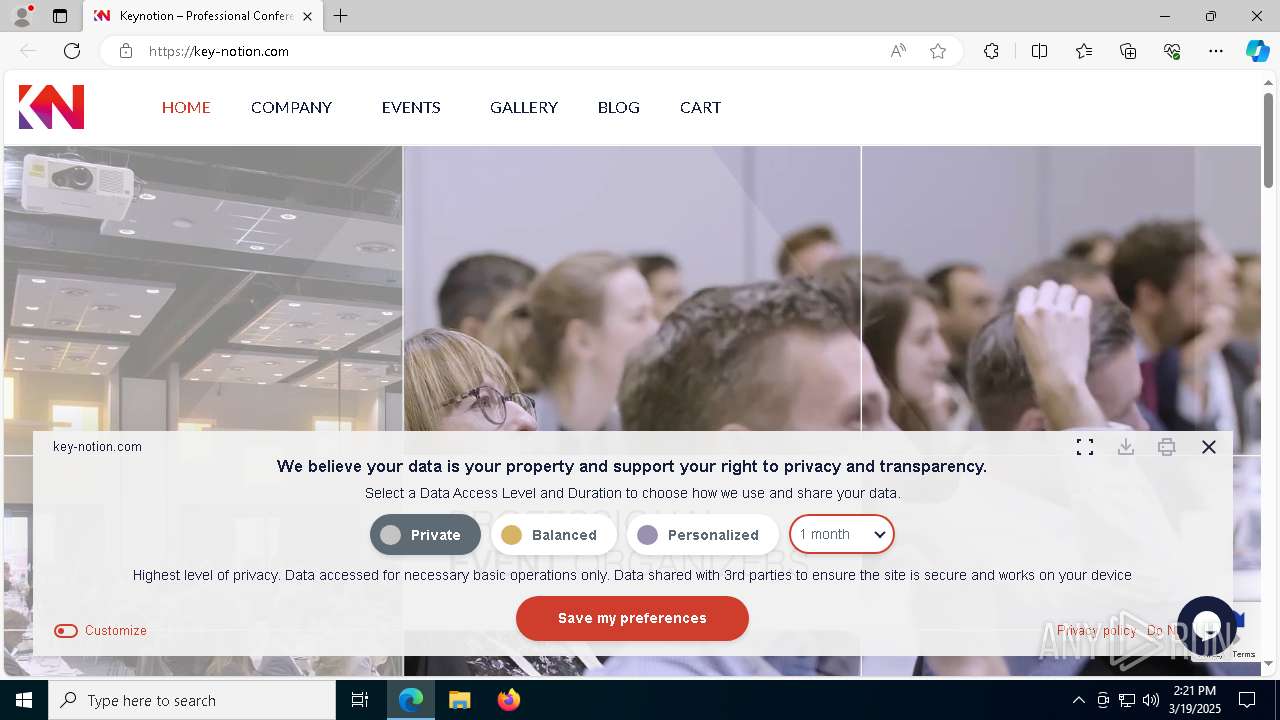Image resolution: width=1280 pixels, height=720 pixels.
Task: Open File Explorer from taskbar
Action: point(459,700)
